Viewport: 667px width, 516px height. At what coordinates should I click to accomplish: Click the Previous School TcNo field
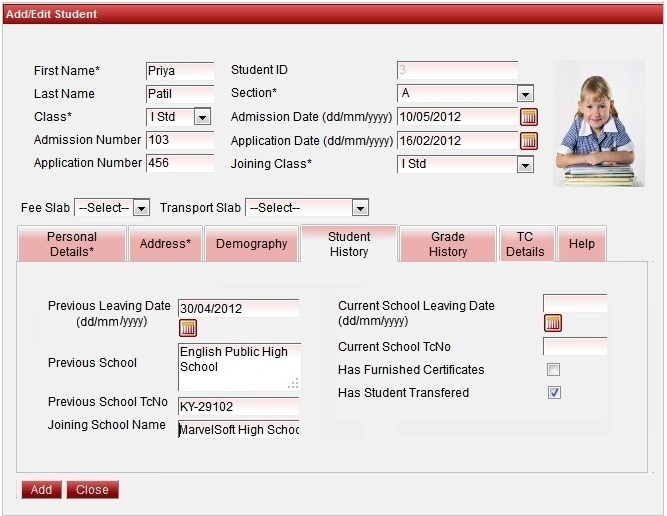point(238,407)
